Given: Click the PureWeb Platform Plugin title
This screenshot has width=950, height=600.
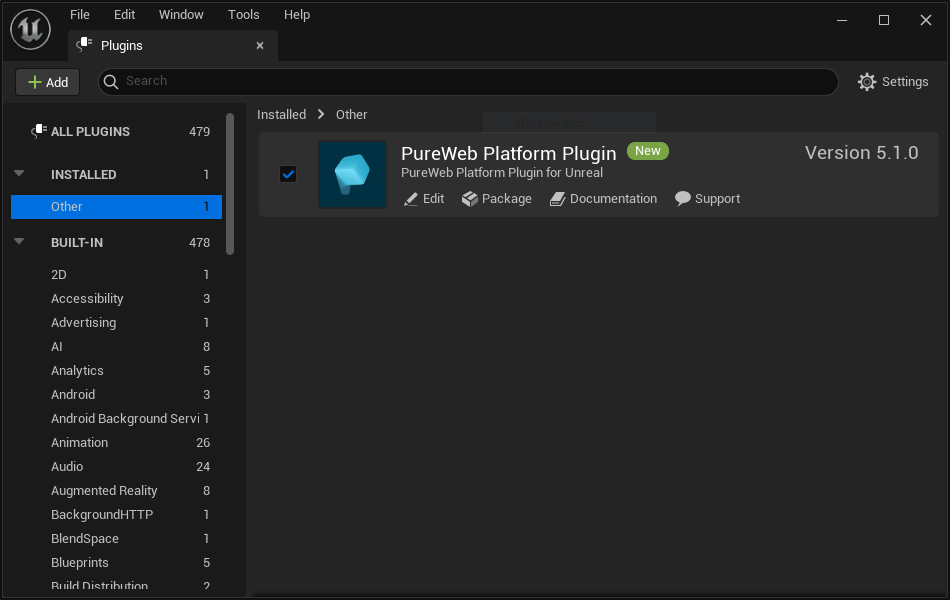Looking at the screenshot, I should click(x=508, y=153).
